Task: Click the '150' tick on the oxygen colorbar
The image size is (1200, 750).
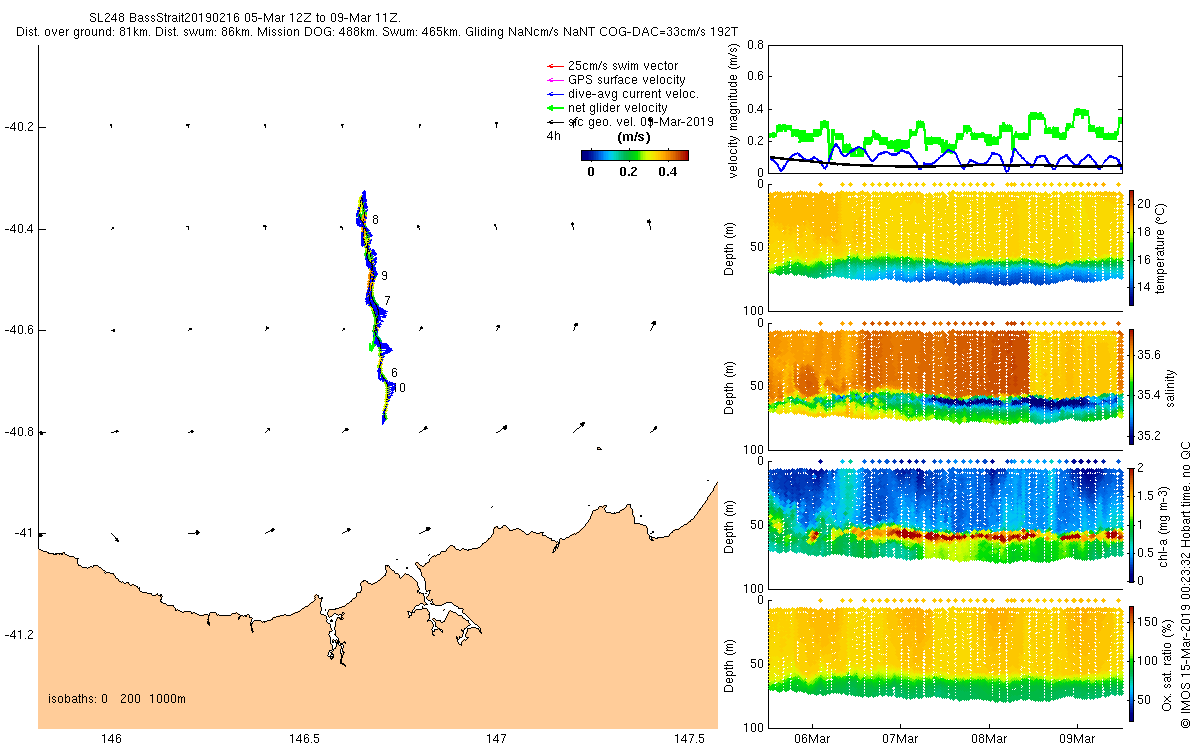Action: click(x=1148, y=624)
